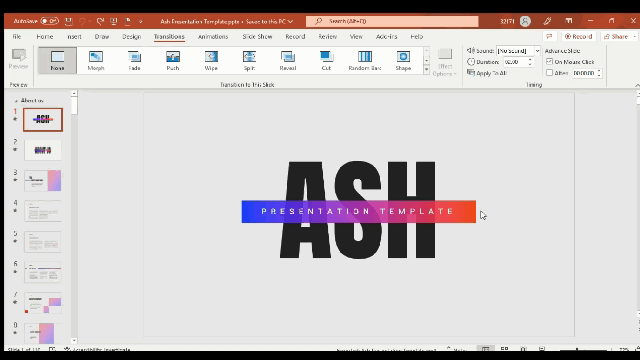Select the None transition
Viewport: 640px width, 360px height.
point(57,60)
